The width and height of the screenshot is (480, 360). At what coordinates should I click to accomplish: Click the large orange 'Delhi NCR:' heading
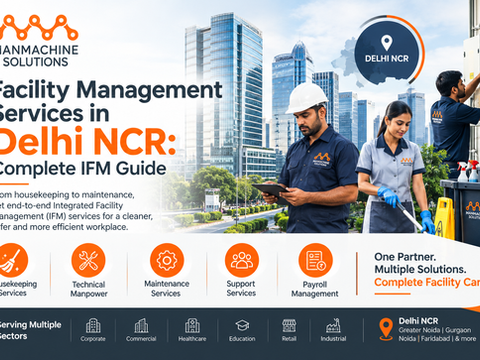(x=88, y=141)
